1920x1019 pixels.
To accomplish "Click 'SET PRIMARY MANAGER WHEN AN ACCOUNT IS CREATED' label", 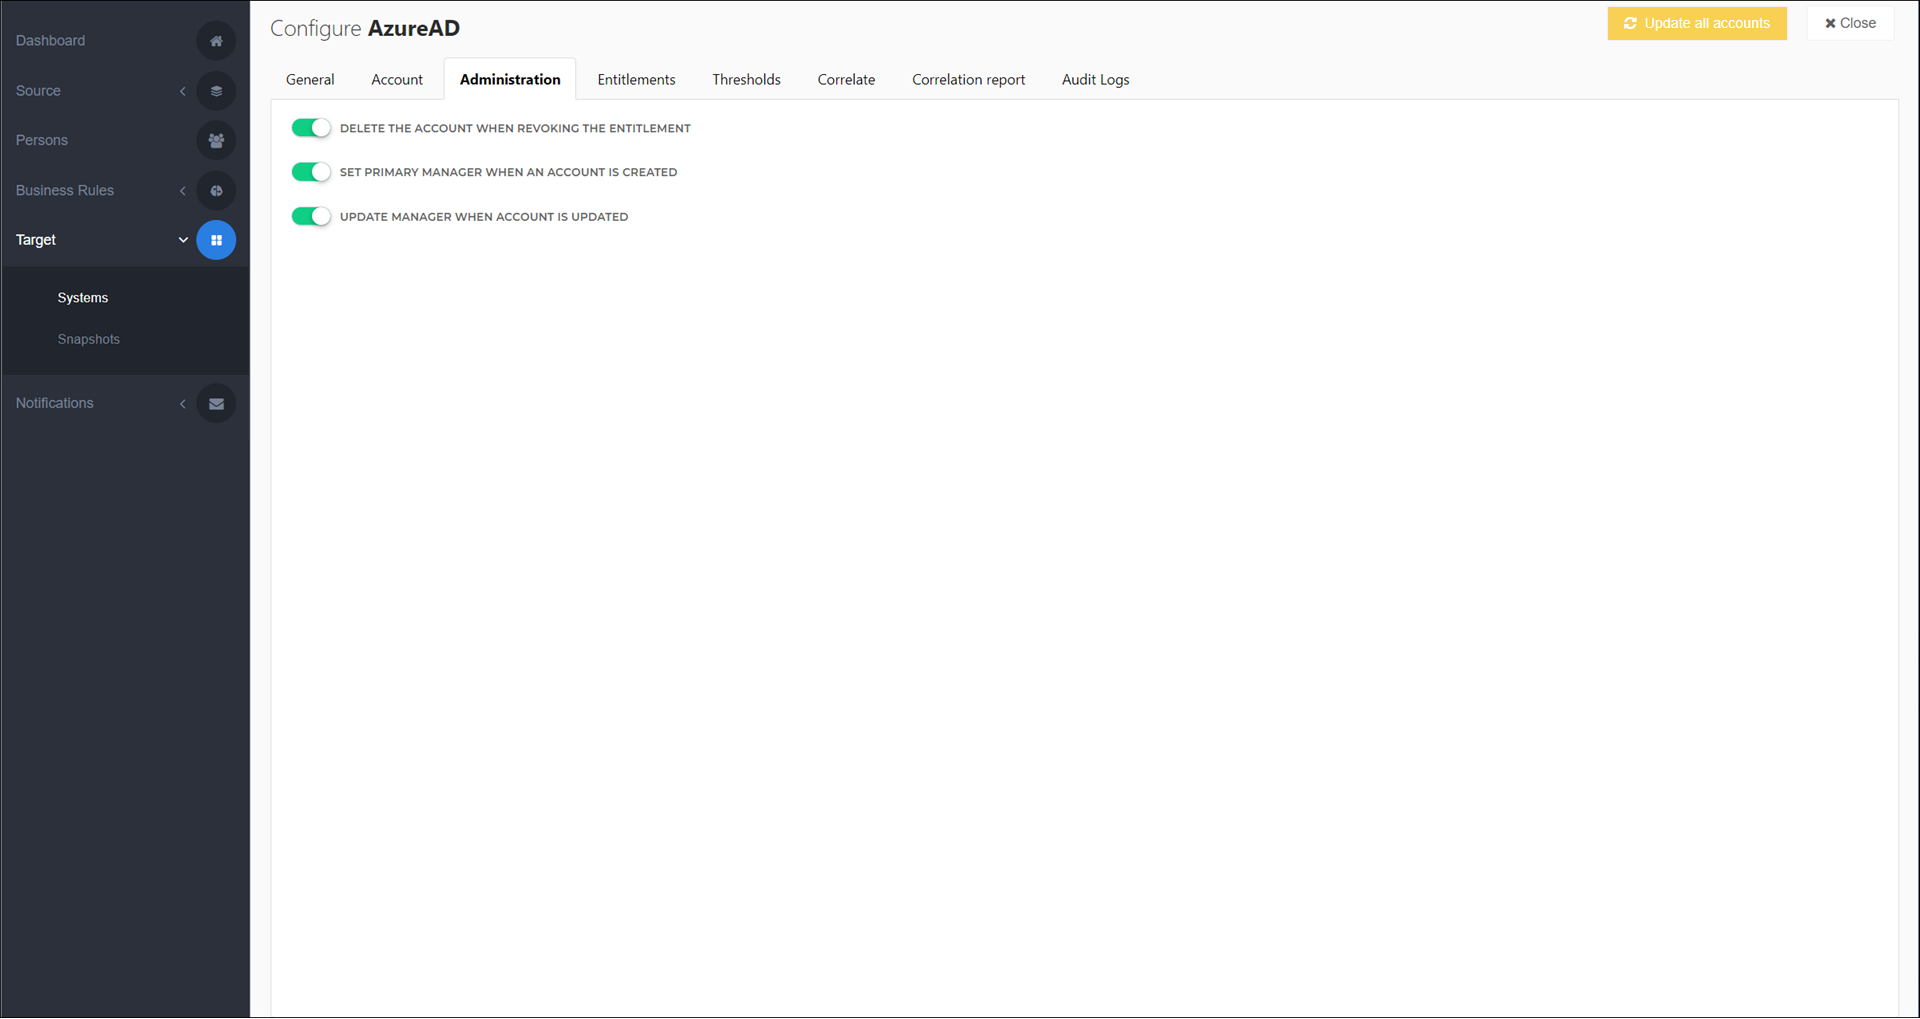I will point(508,173).
